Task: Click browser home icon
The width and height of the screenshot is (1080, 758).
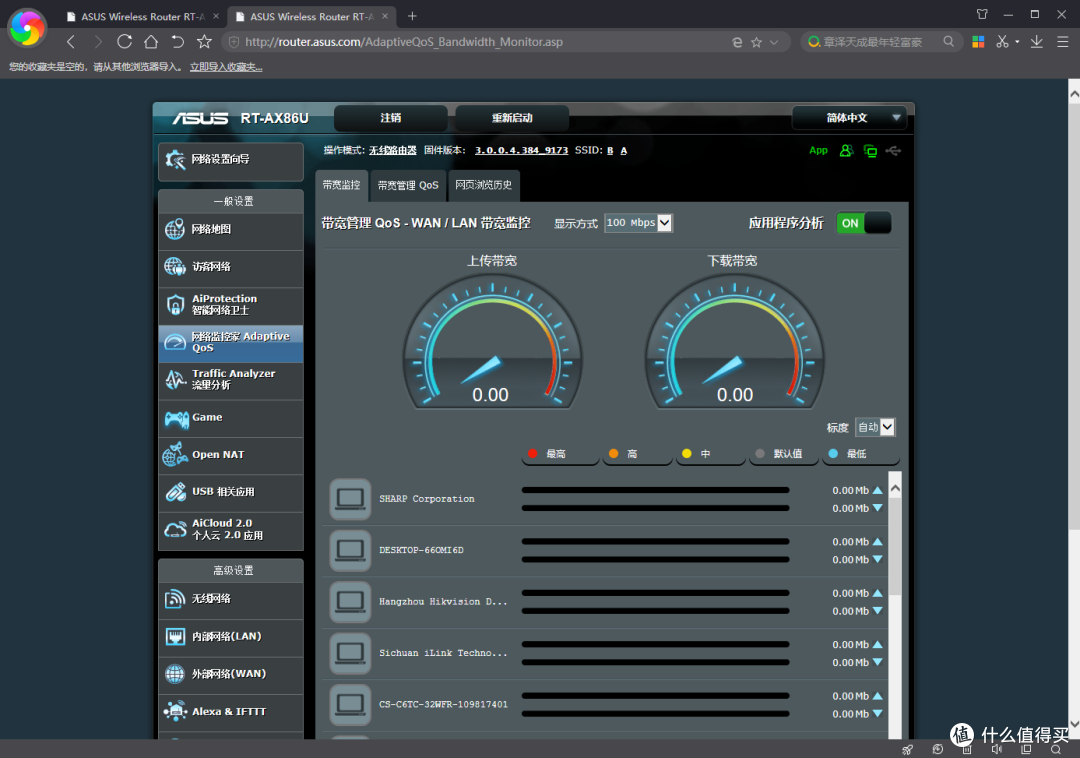Action: pyautogui.click(x=151, y=41)
